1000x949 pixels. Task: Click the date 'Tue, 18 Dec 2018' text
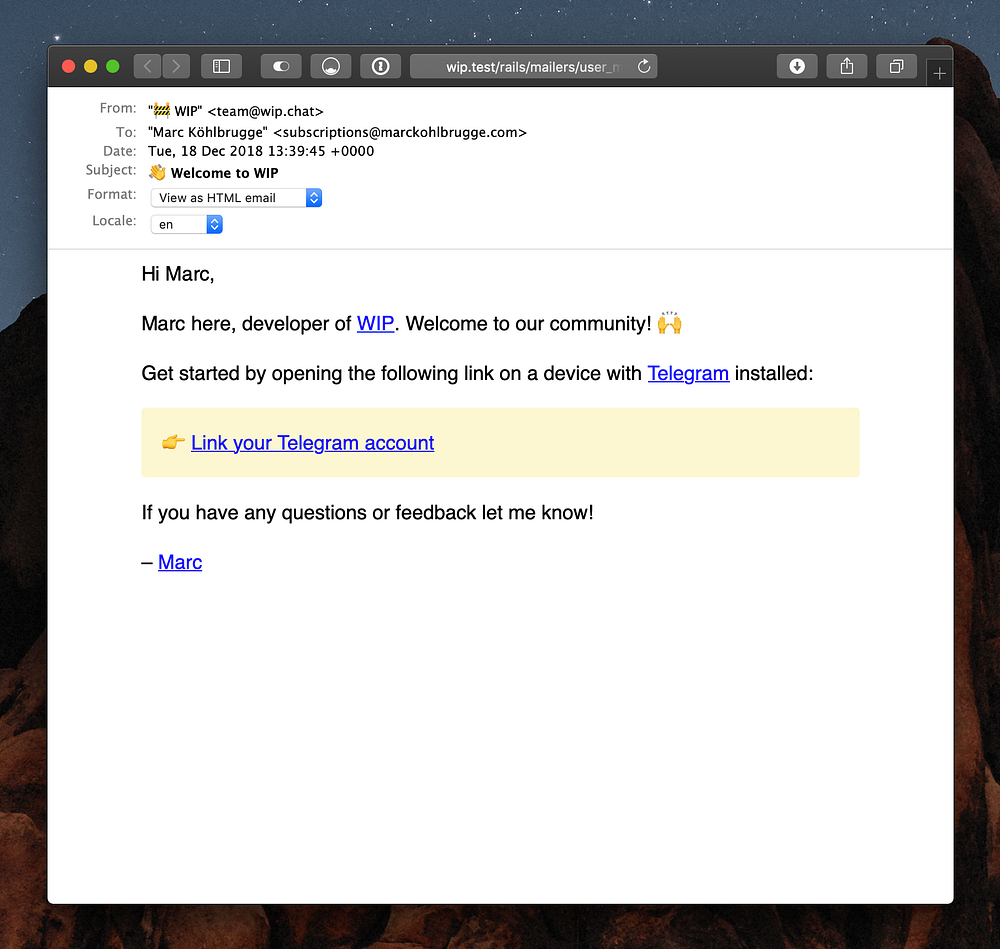(205, 151)
